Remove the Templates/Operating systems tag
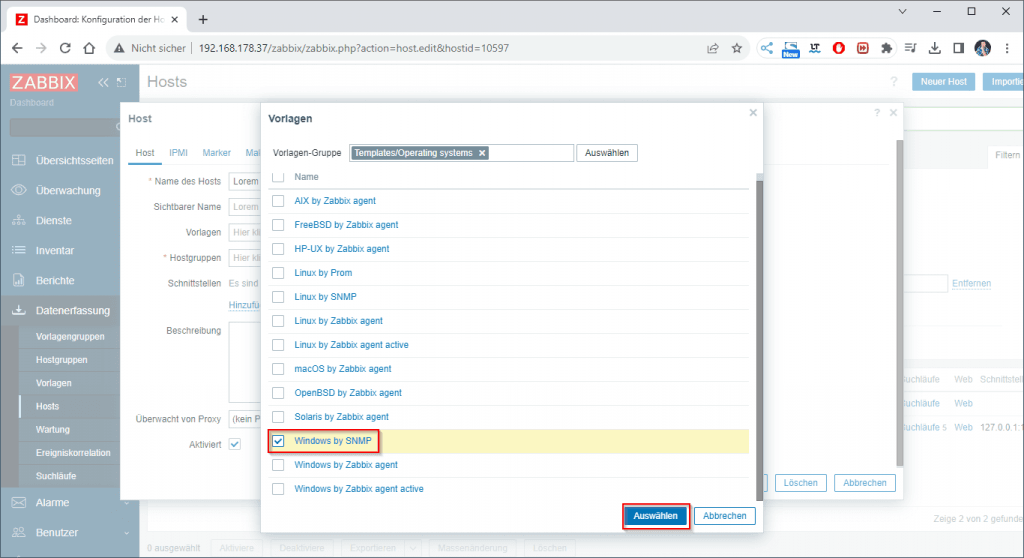The image size is (1024, 558). click(x=482, y=153)
